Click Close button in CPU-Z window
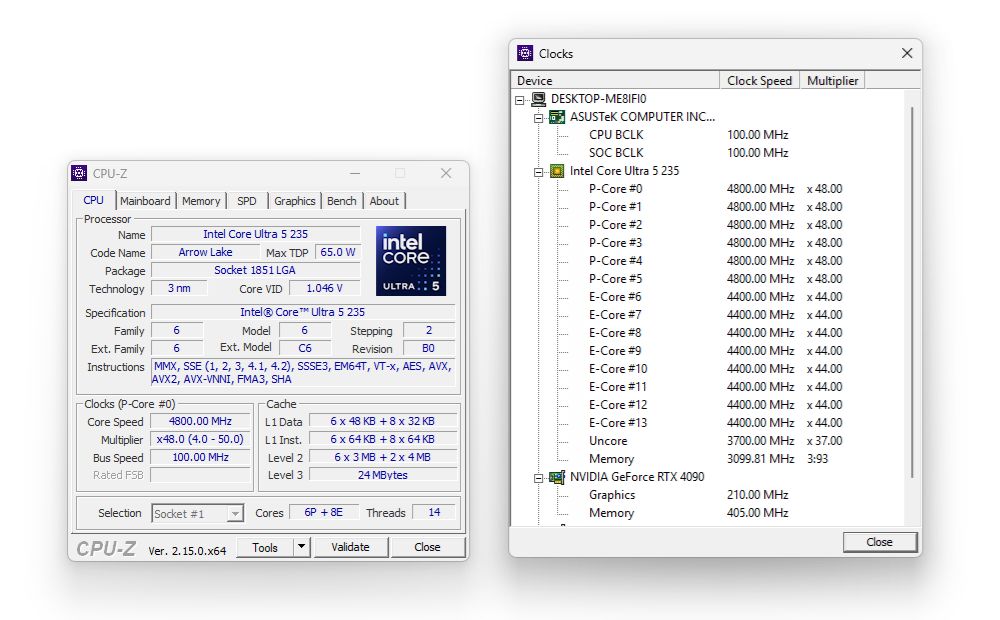 pyautogui.click(x=427, y=547)
